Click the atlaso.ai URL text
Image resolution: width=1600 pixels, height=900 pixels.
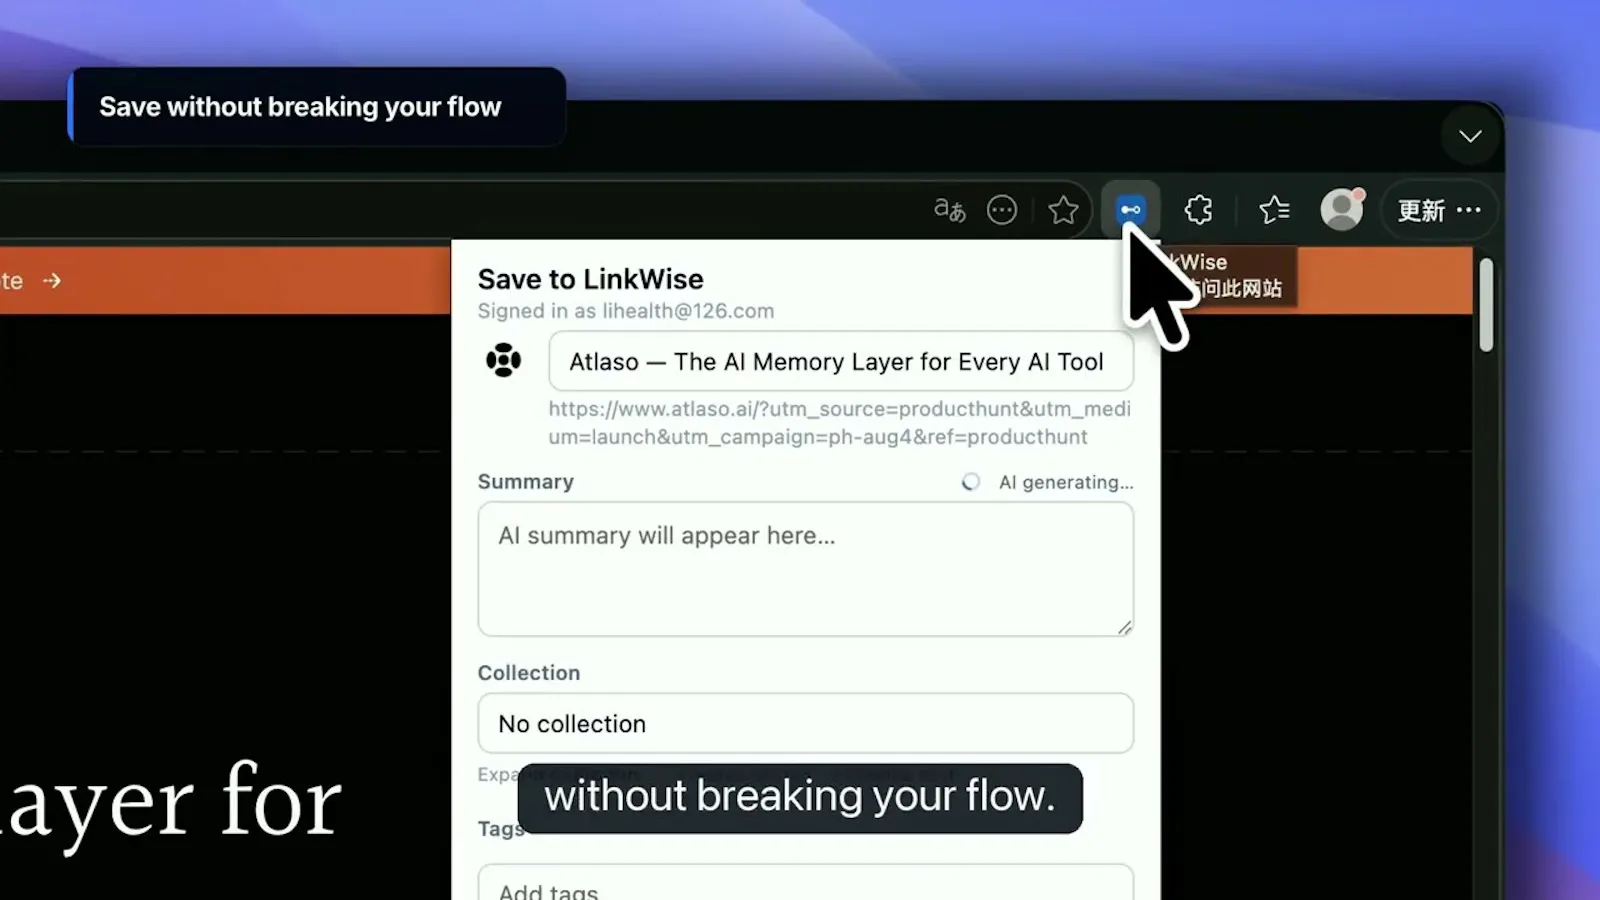tap(840, 423)
